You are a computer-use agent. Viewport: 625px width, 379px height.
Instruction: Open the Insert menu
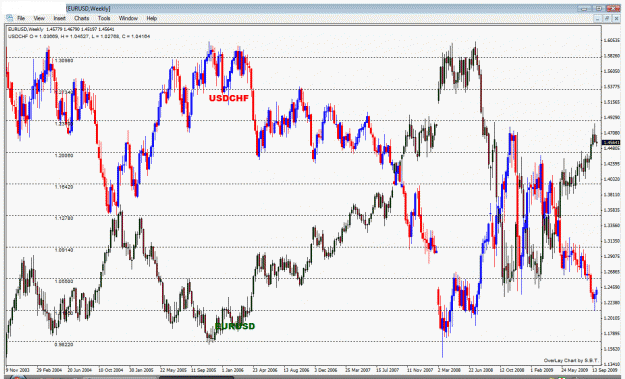59,18
